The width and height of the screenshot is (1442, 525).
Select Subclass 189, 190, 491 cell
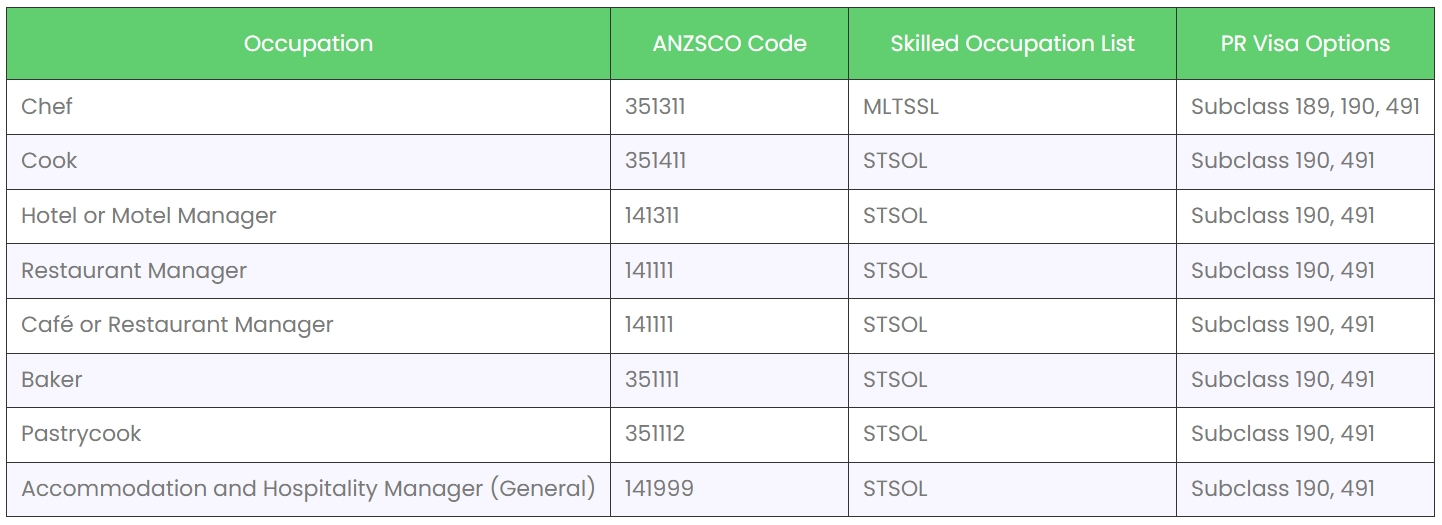[x=1305, y=107]
